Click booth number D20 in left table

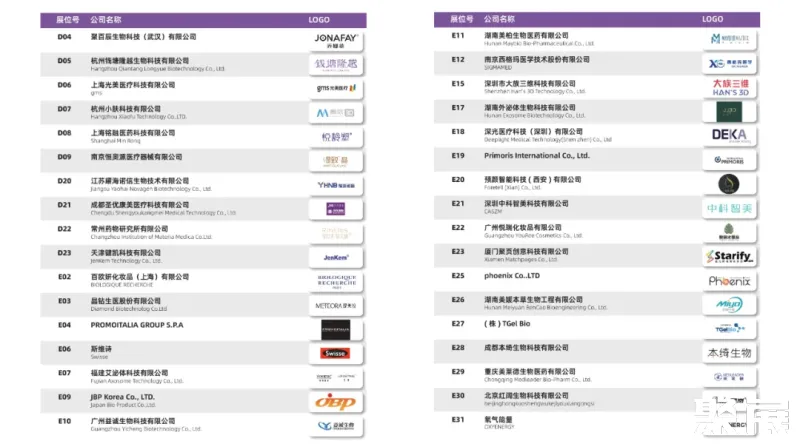[x=64, y=180]
